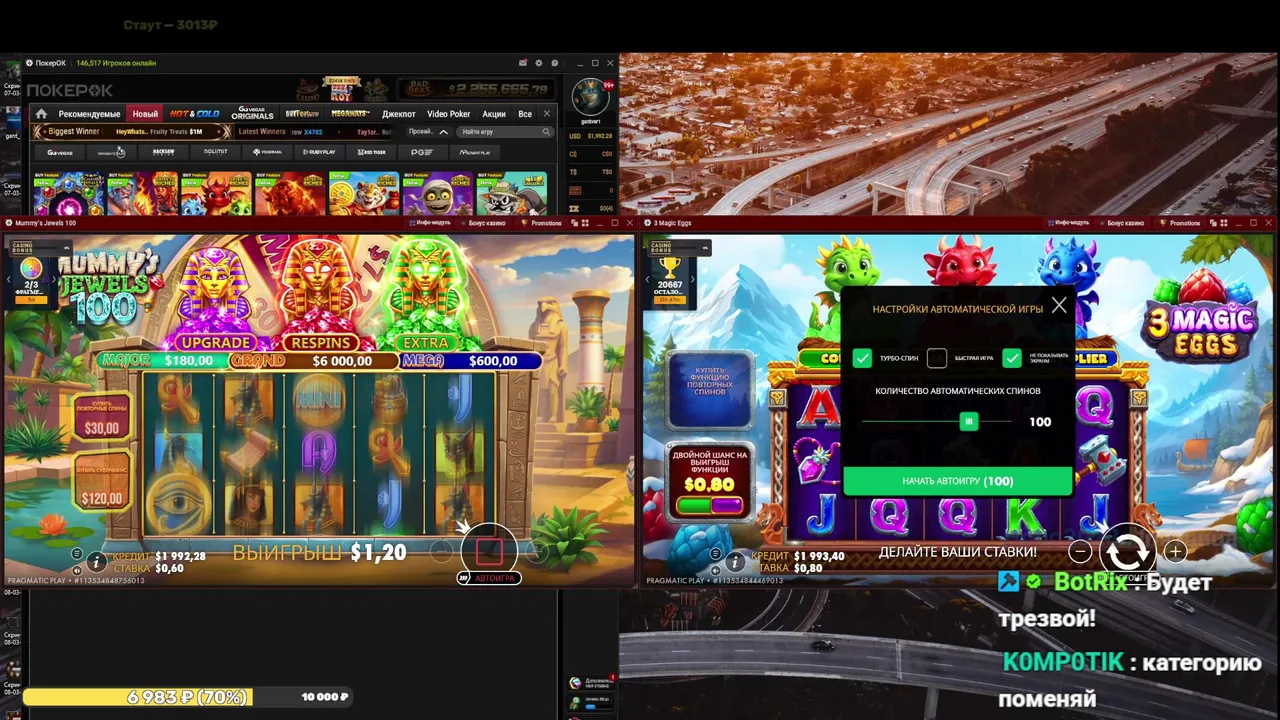This screenshot has height=720, width=1280.
Task: Adjust the automatic spins count slider handle
Action: tap(968, 422)
